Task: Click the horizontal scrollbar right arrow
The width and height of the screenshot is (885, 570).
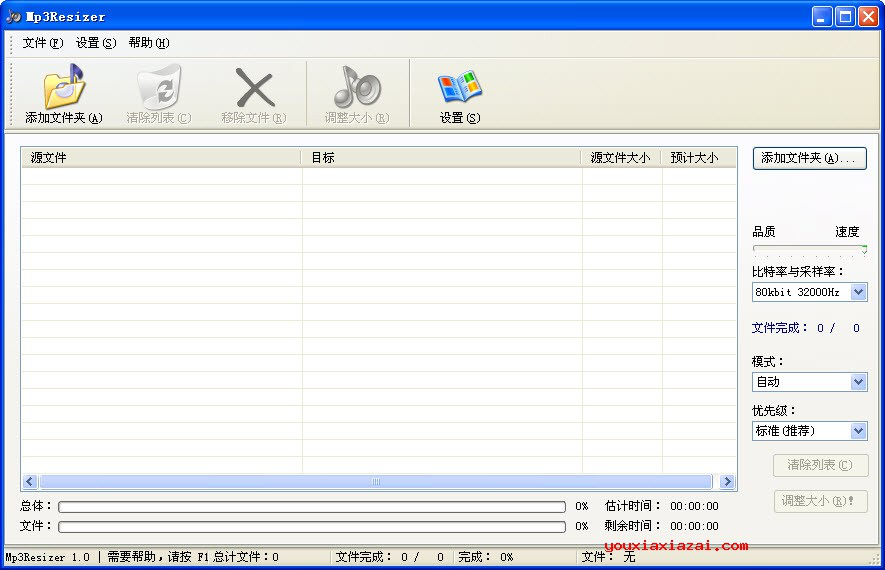Action: pyautogui.click(x=727, y=482)
